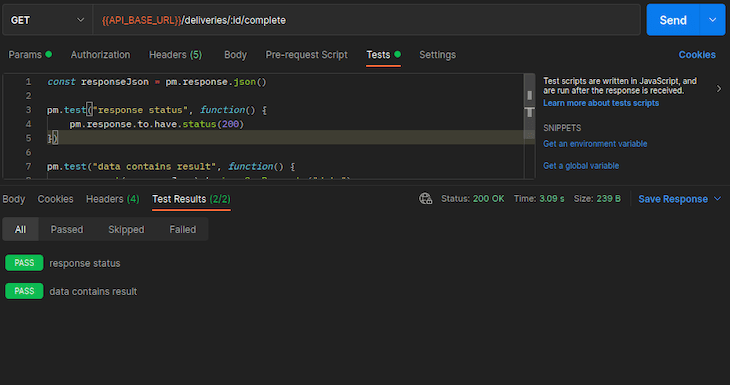The height and width of the screenshot is (385, 730).
Task: Open the Authorization tab
Action: click(x=101, y=55)
